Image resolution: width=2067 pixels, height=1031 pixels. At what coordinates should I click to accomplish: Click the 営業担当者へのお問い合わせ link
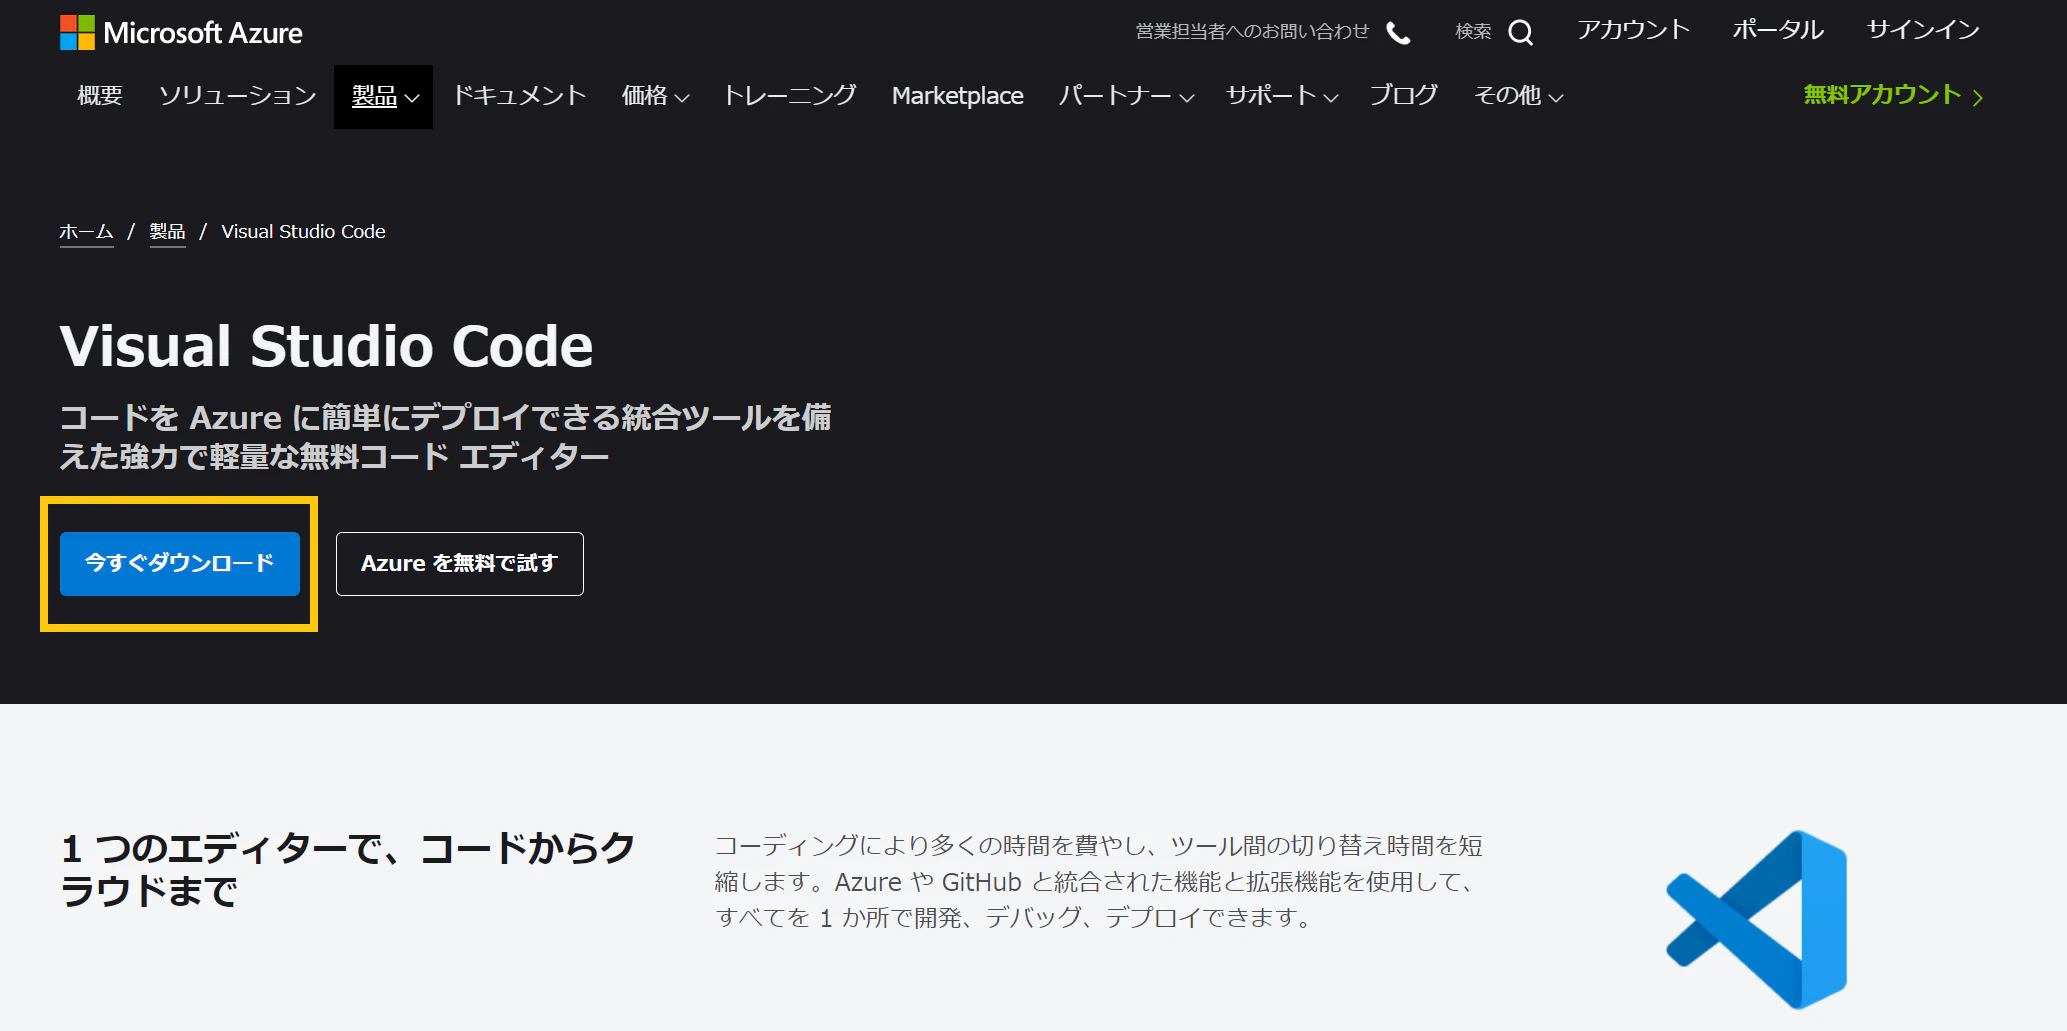pos(1252,32)
